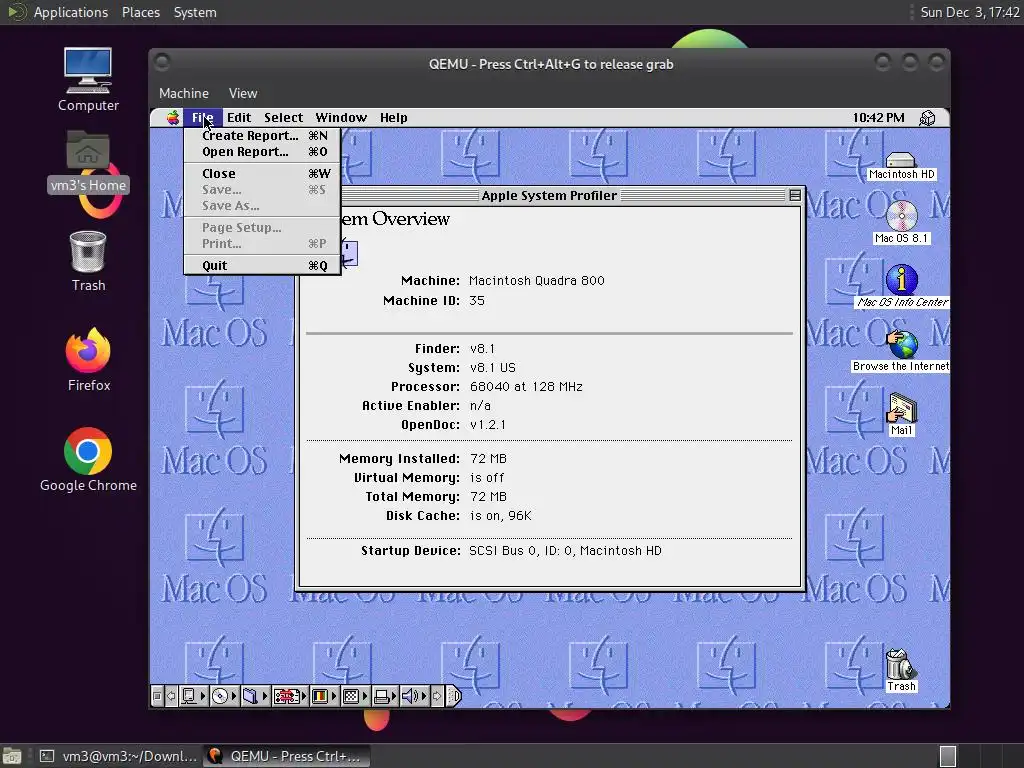
Task: Toggle windowshade box on Apple System Profiler
Action: tap(795, 195)
